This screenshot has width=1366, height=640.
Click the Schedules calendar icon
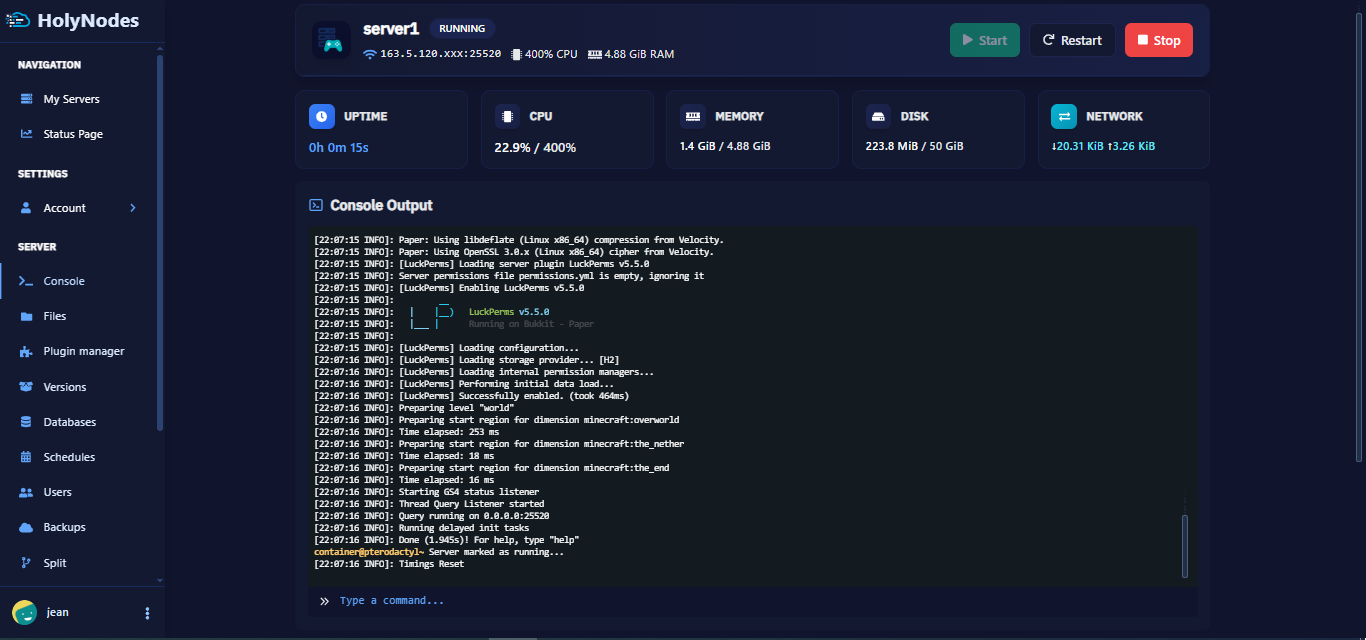click(26, 457)
